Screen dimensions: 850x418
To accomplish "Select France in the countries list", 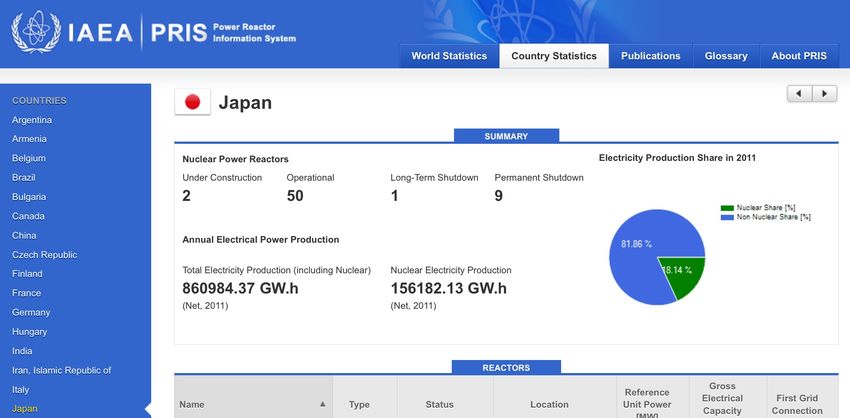I will coord(27,293).
